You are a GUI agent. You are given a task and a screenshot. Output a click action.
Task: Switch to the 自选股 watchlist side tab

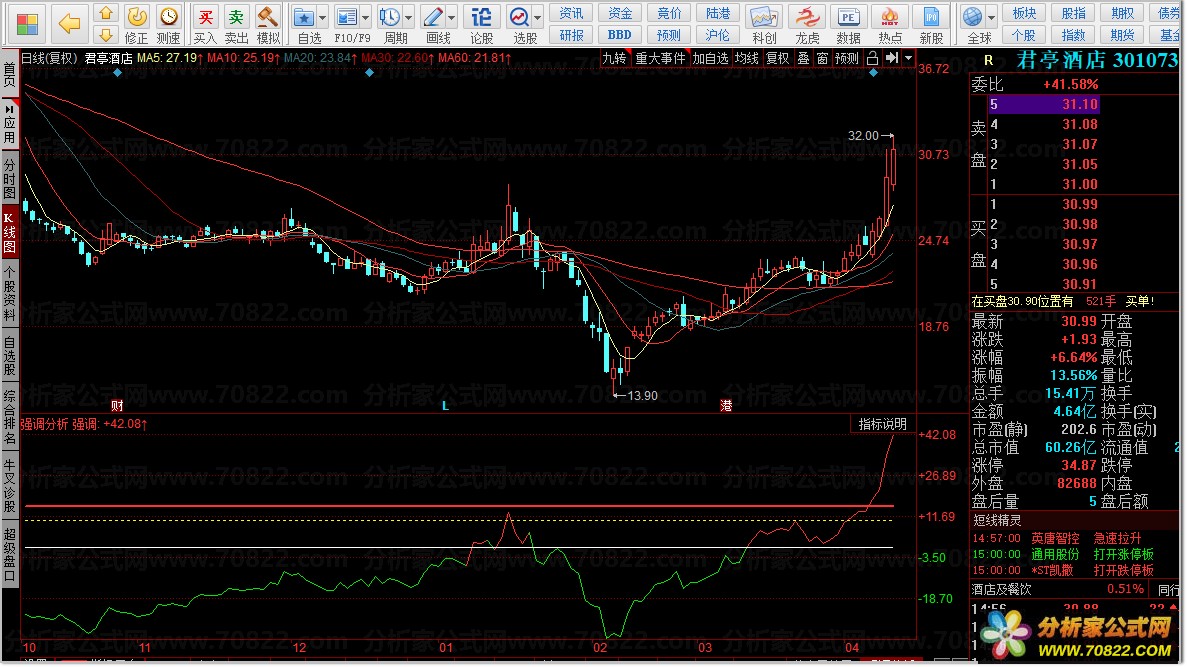9,355
